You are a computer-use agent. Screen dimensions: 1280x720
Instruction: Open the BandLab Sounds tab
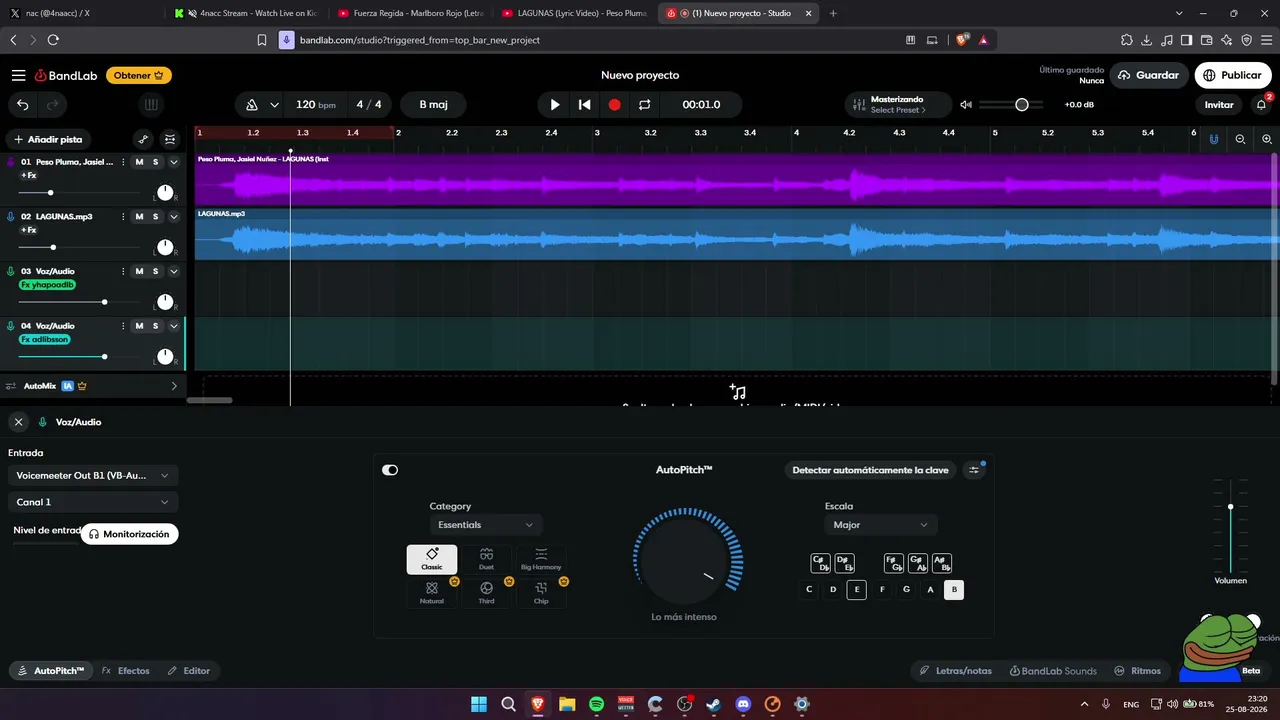1053,671
